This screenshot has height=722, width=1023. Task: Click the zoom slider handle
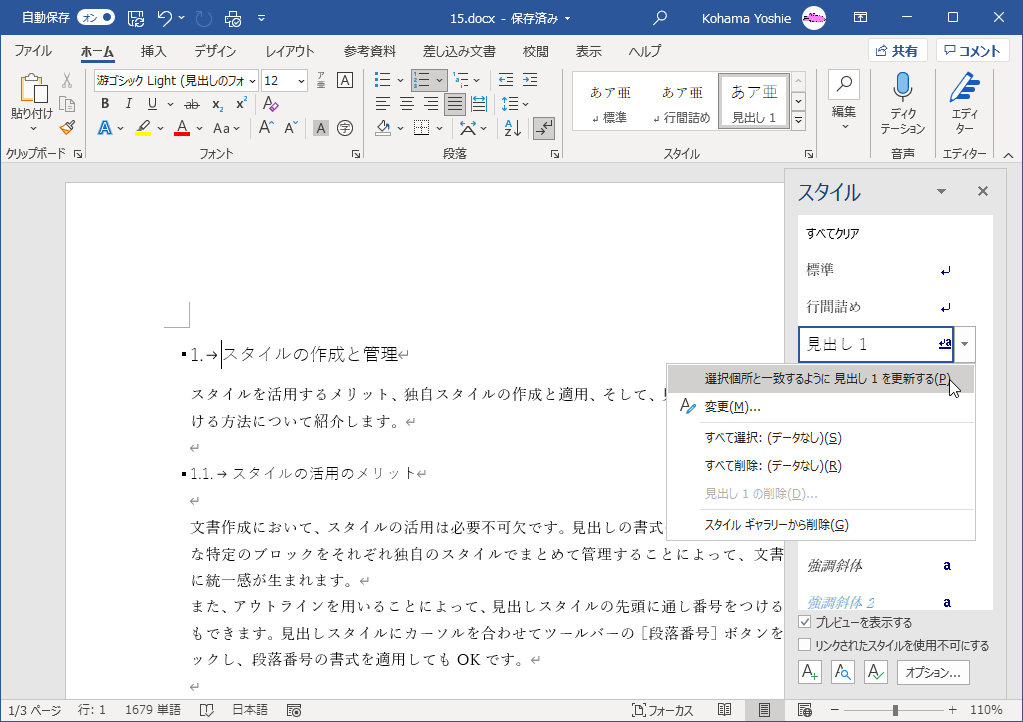(895, 710)
